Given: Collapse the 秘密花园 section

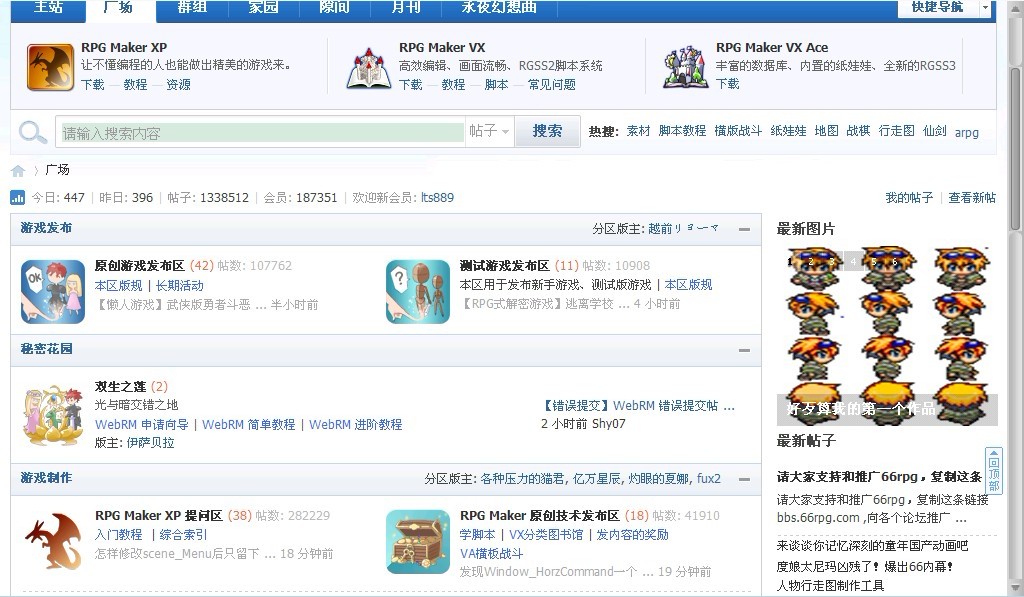Looking at the screenshot, I should [744, 350].
